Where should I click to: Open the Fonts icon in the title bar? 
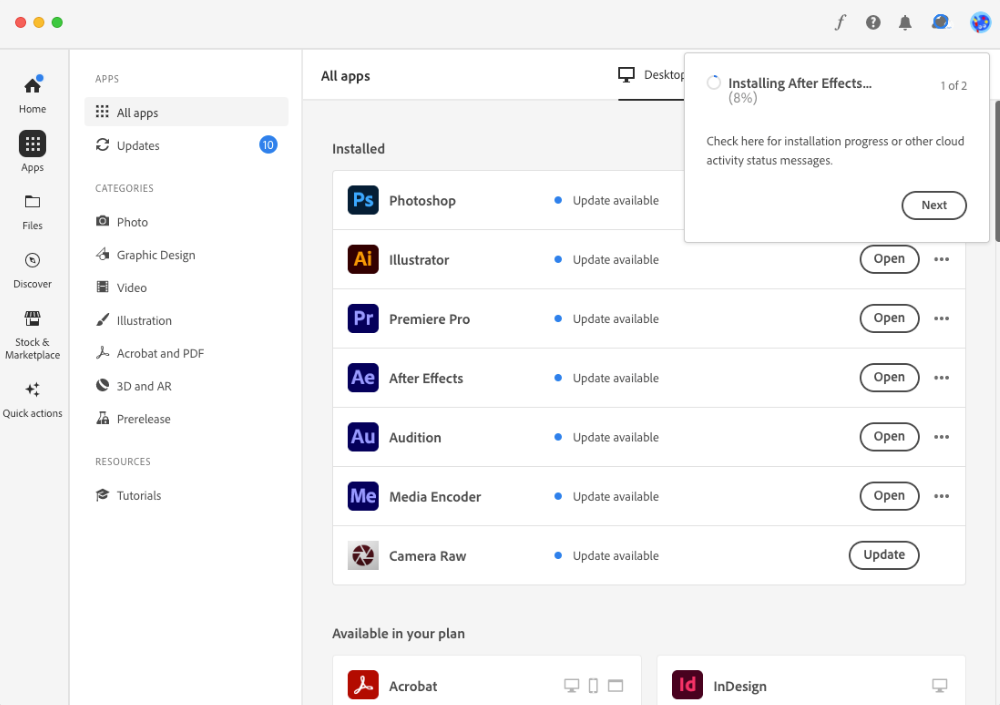click(841, 22)
